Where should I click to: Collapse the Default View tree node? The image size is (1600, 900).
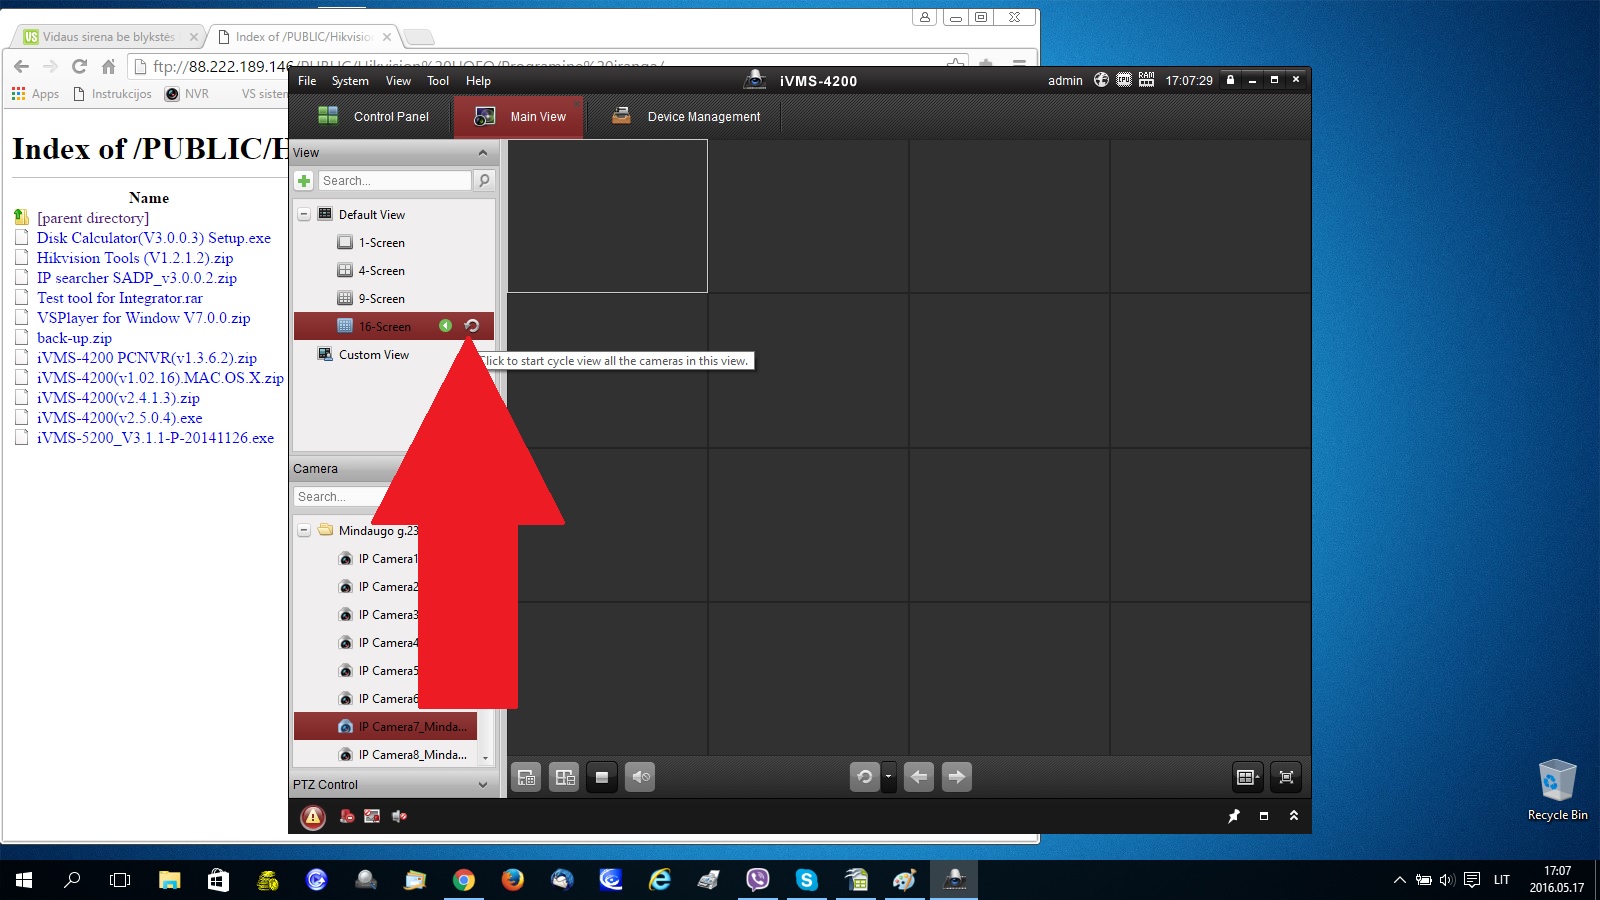click(304, 214)
